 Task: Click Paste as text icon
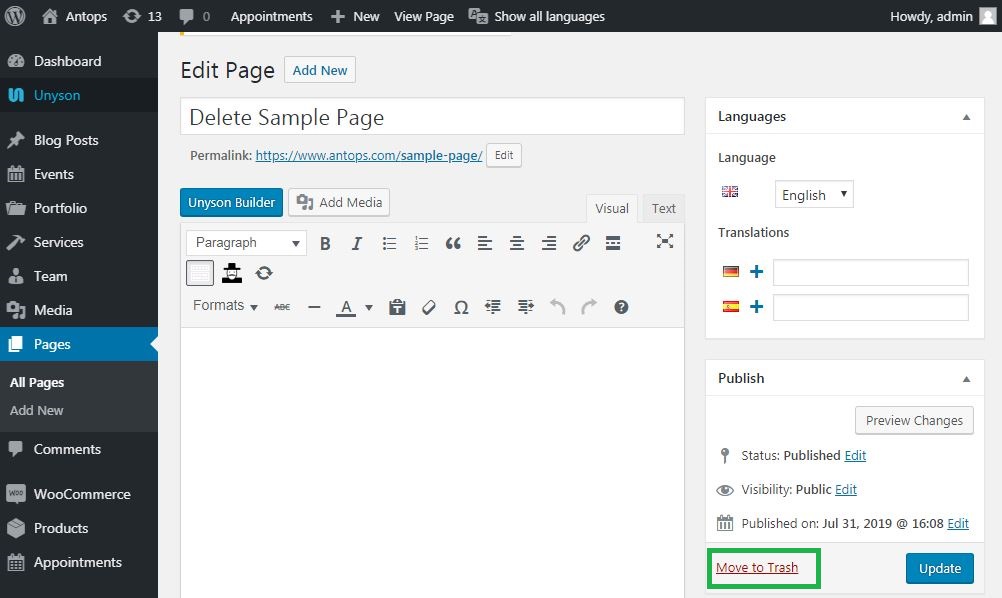[x=397, y=307]
